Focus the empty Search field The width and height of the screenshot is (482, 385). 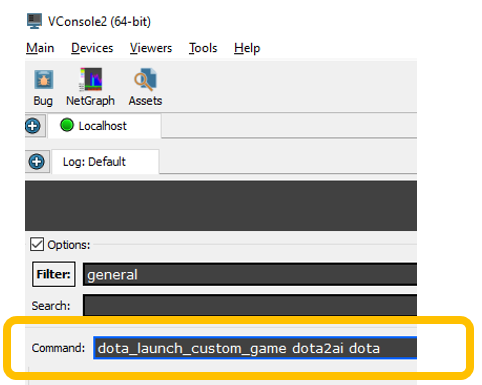pyautogui.click(x=250, y=305)
